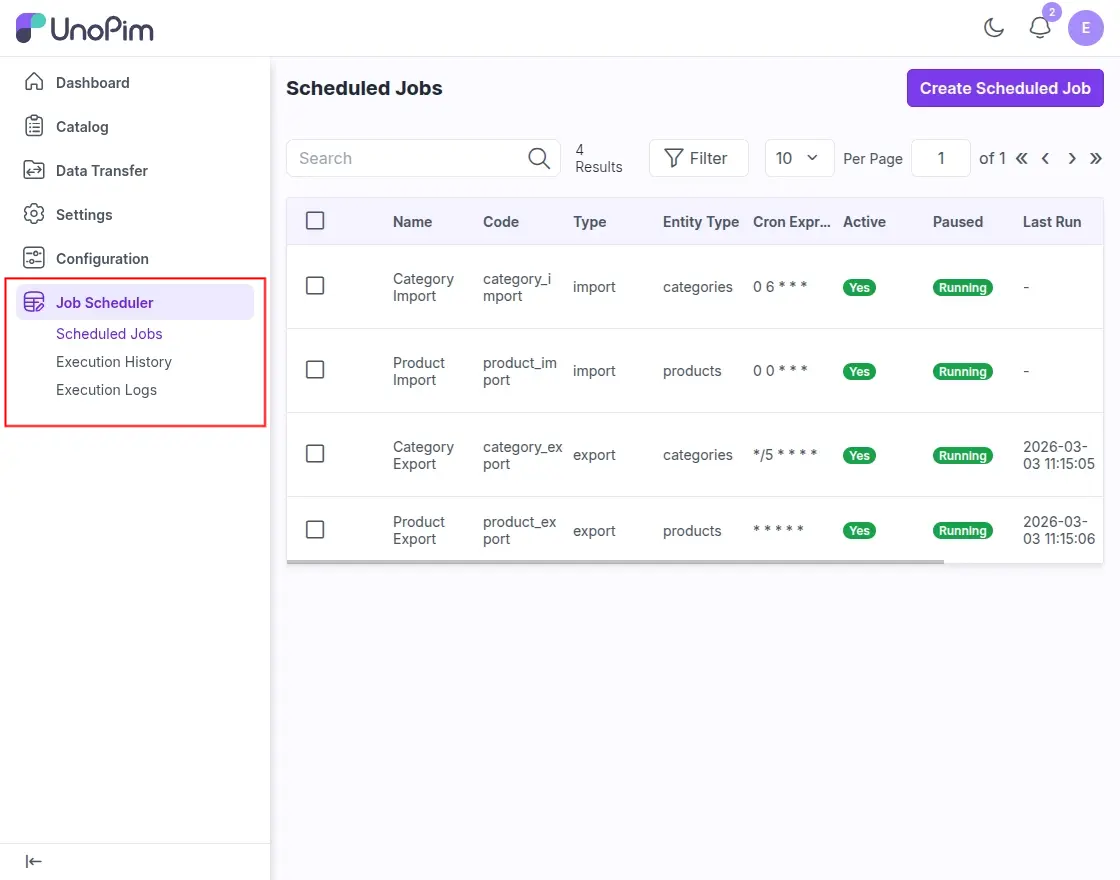1120x880 pixels.
Task: Sort by Entity Type column header
Action: pyautogui.click(x=701, y=221)
